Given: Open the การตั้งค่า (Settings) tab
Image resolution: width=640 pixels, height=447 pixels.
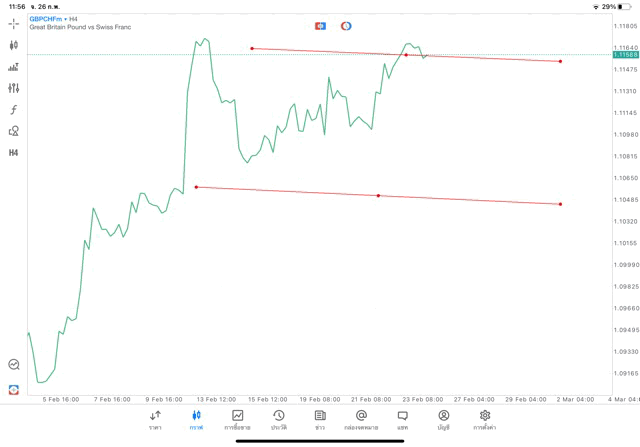Looking at the screenshot, I should [x=485, y=420].
